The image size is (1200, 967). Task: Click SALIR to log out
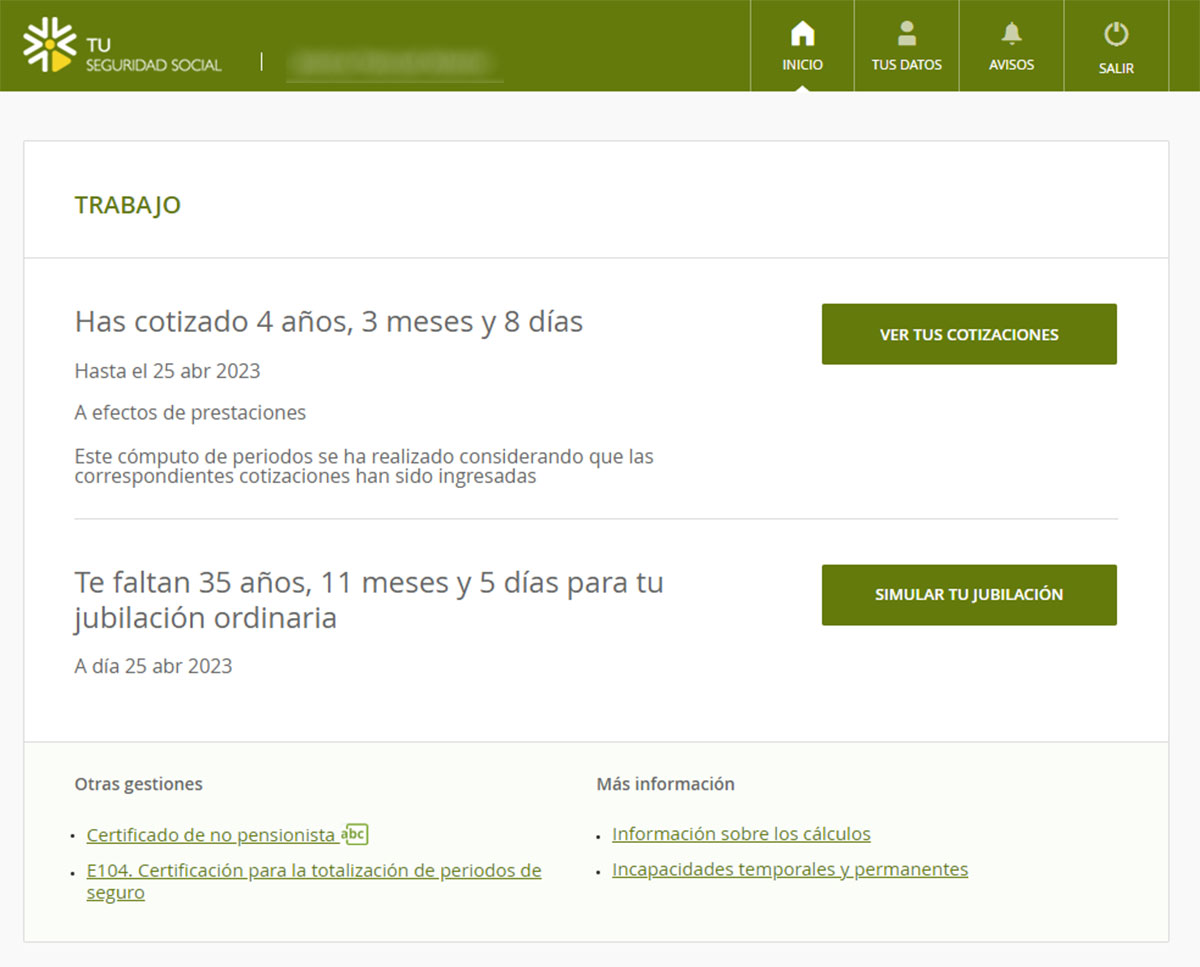pyautogui.click(x=1115, y=68)
